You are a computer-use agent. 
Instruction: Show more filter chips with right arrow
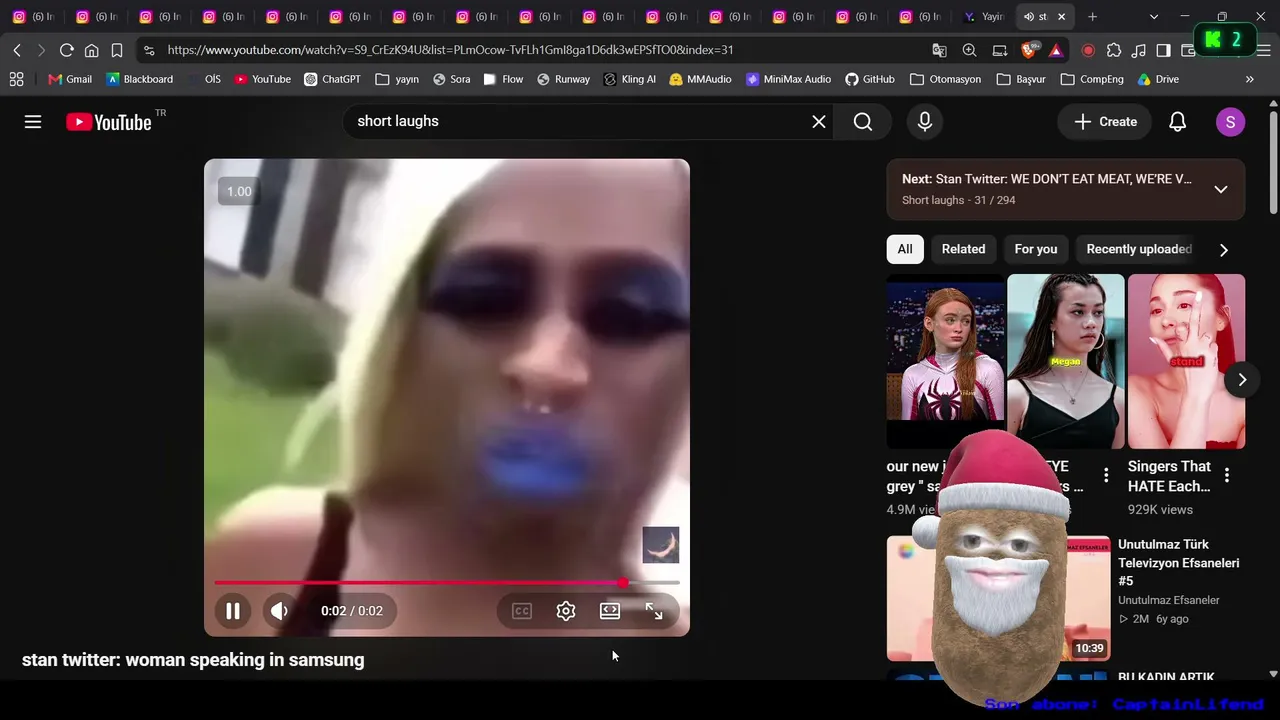coord(1224,250)
